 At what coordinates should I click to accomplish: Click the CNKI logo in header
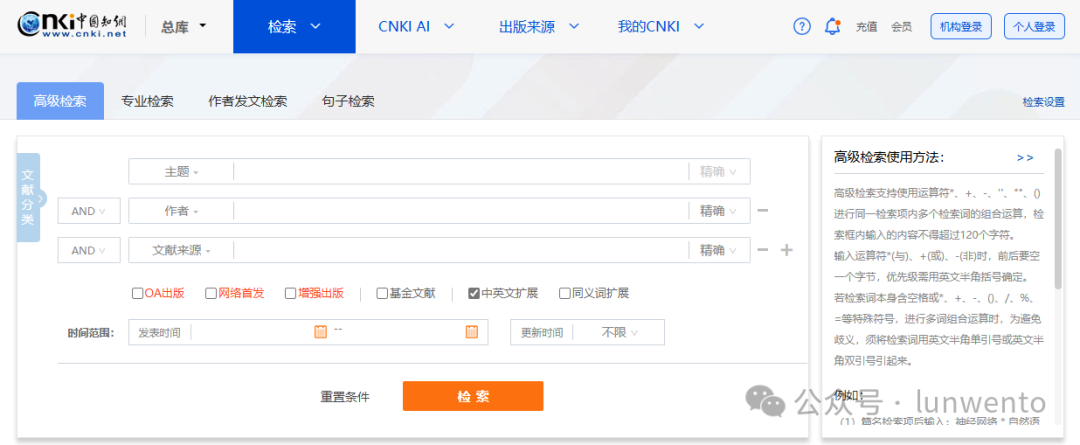(72, 26)
